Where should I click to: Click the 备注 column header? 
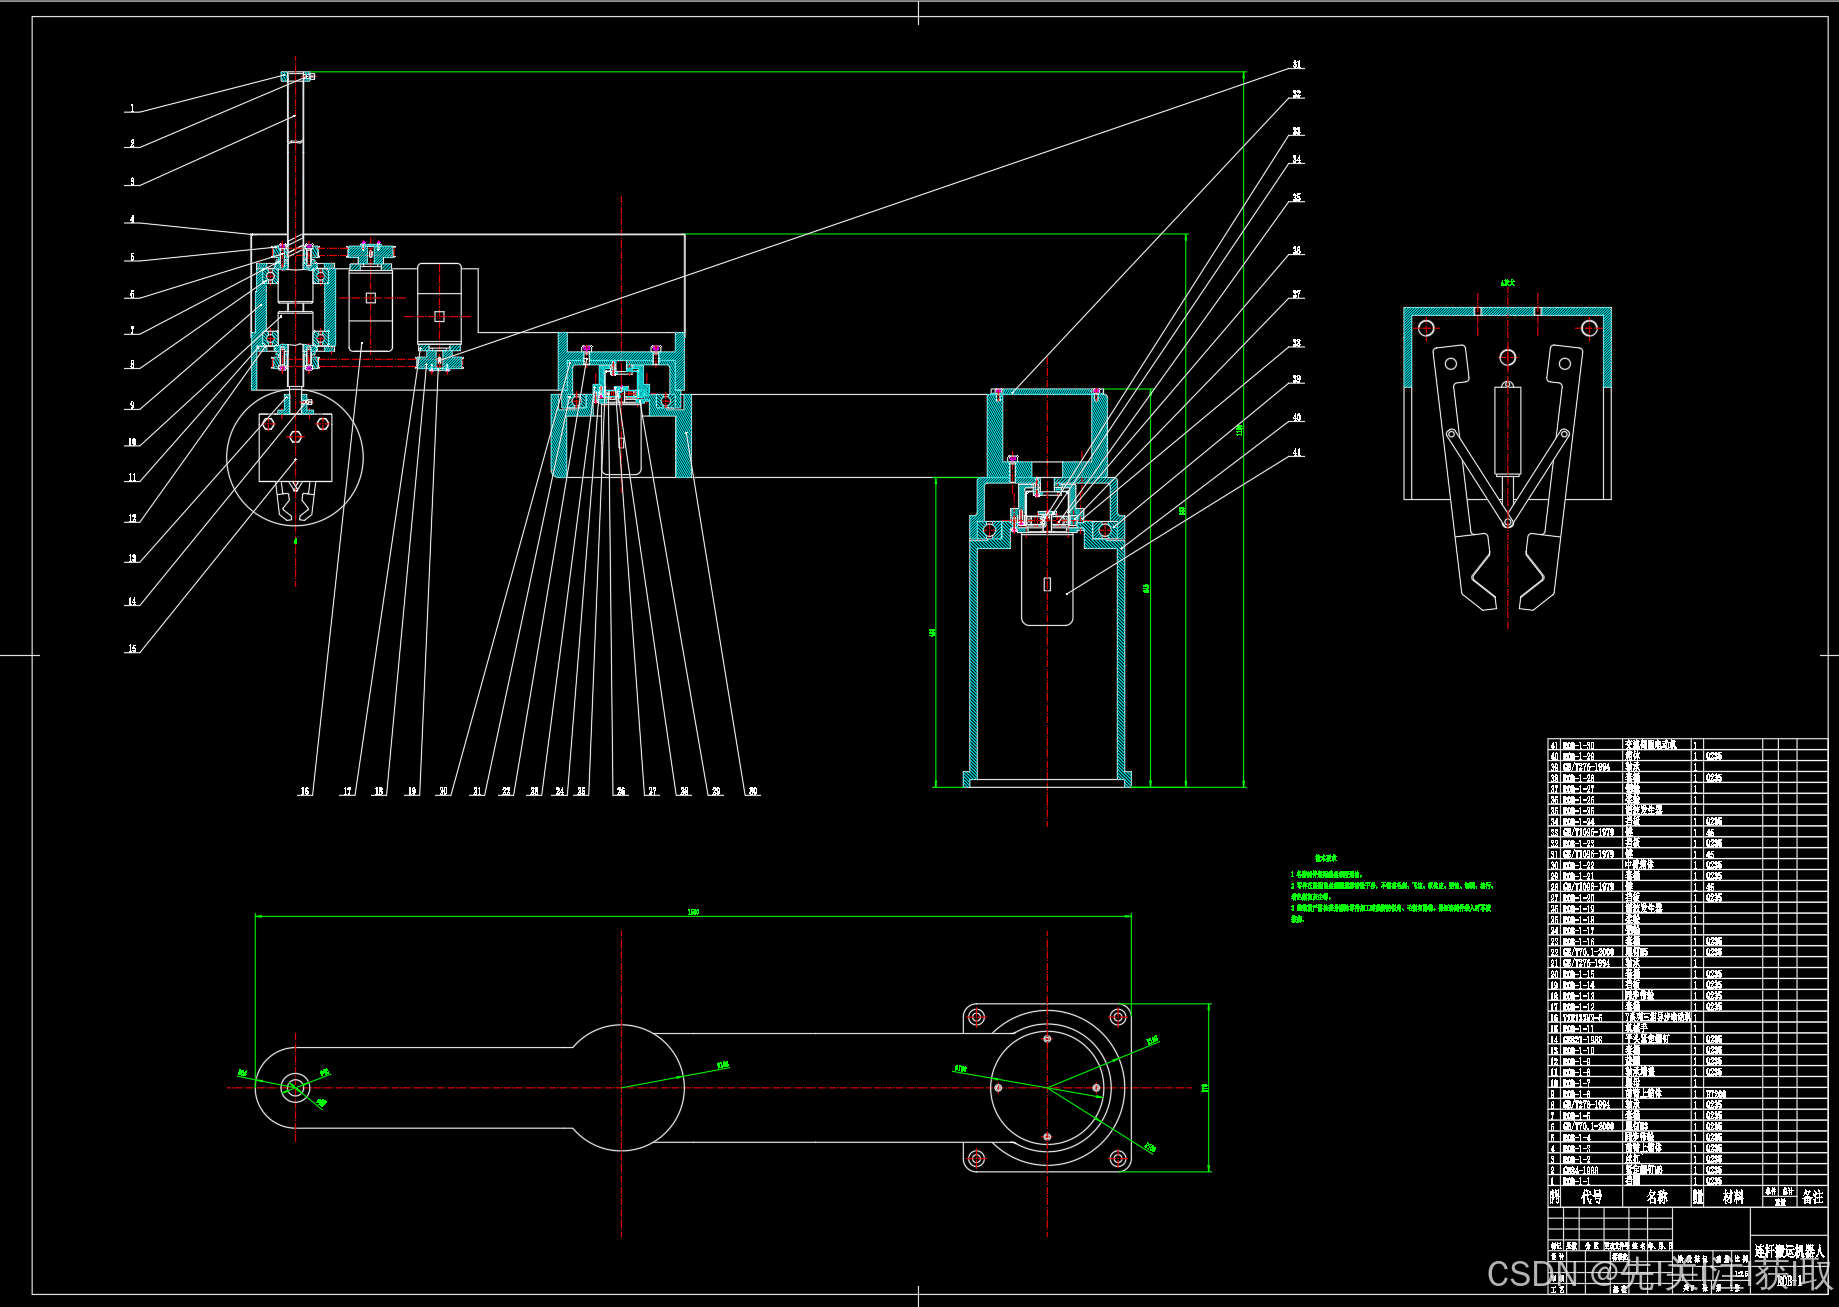(x=1812, y=1196)
